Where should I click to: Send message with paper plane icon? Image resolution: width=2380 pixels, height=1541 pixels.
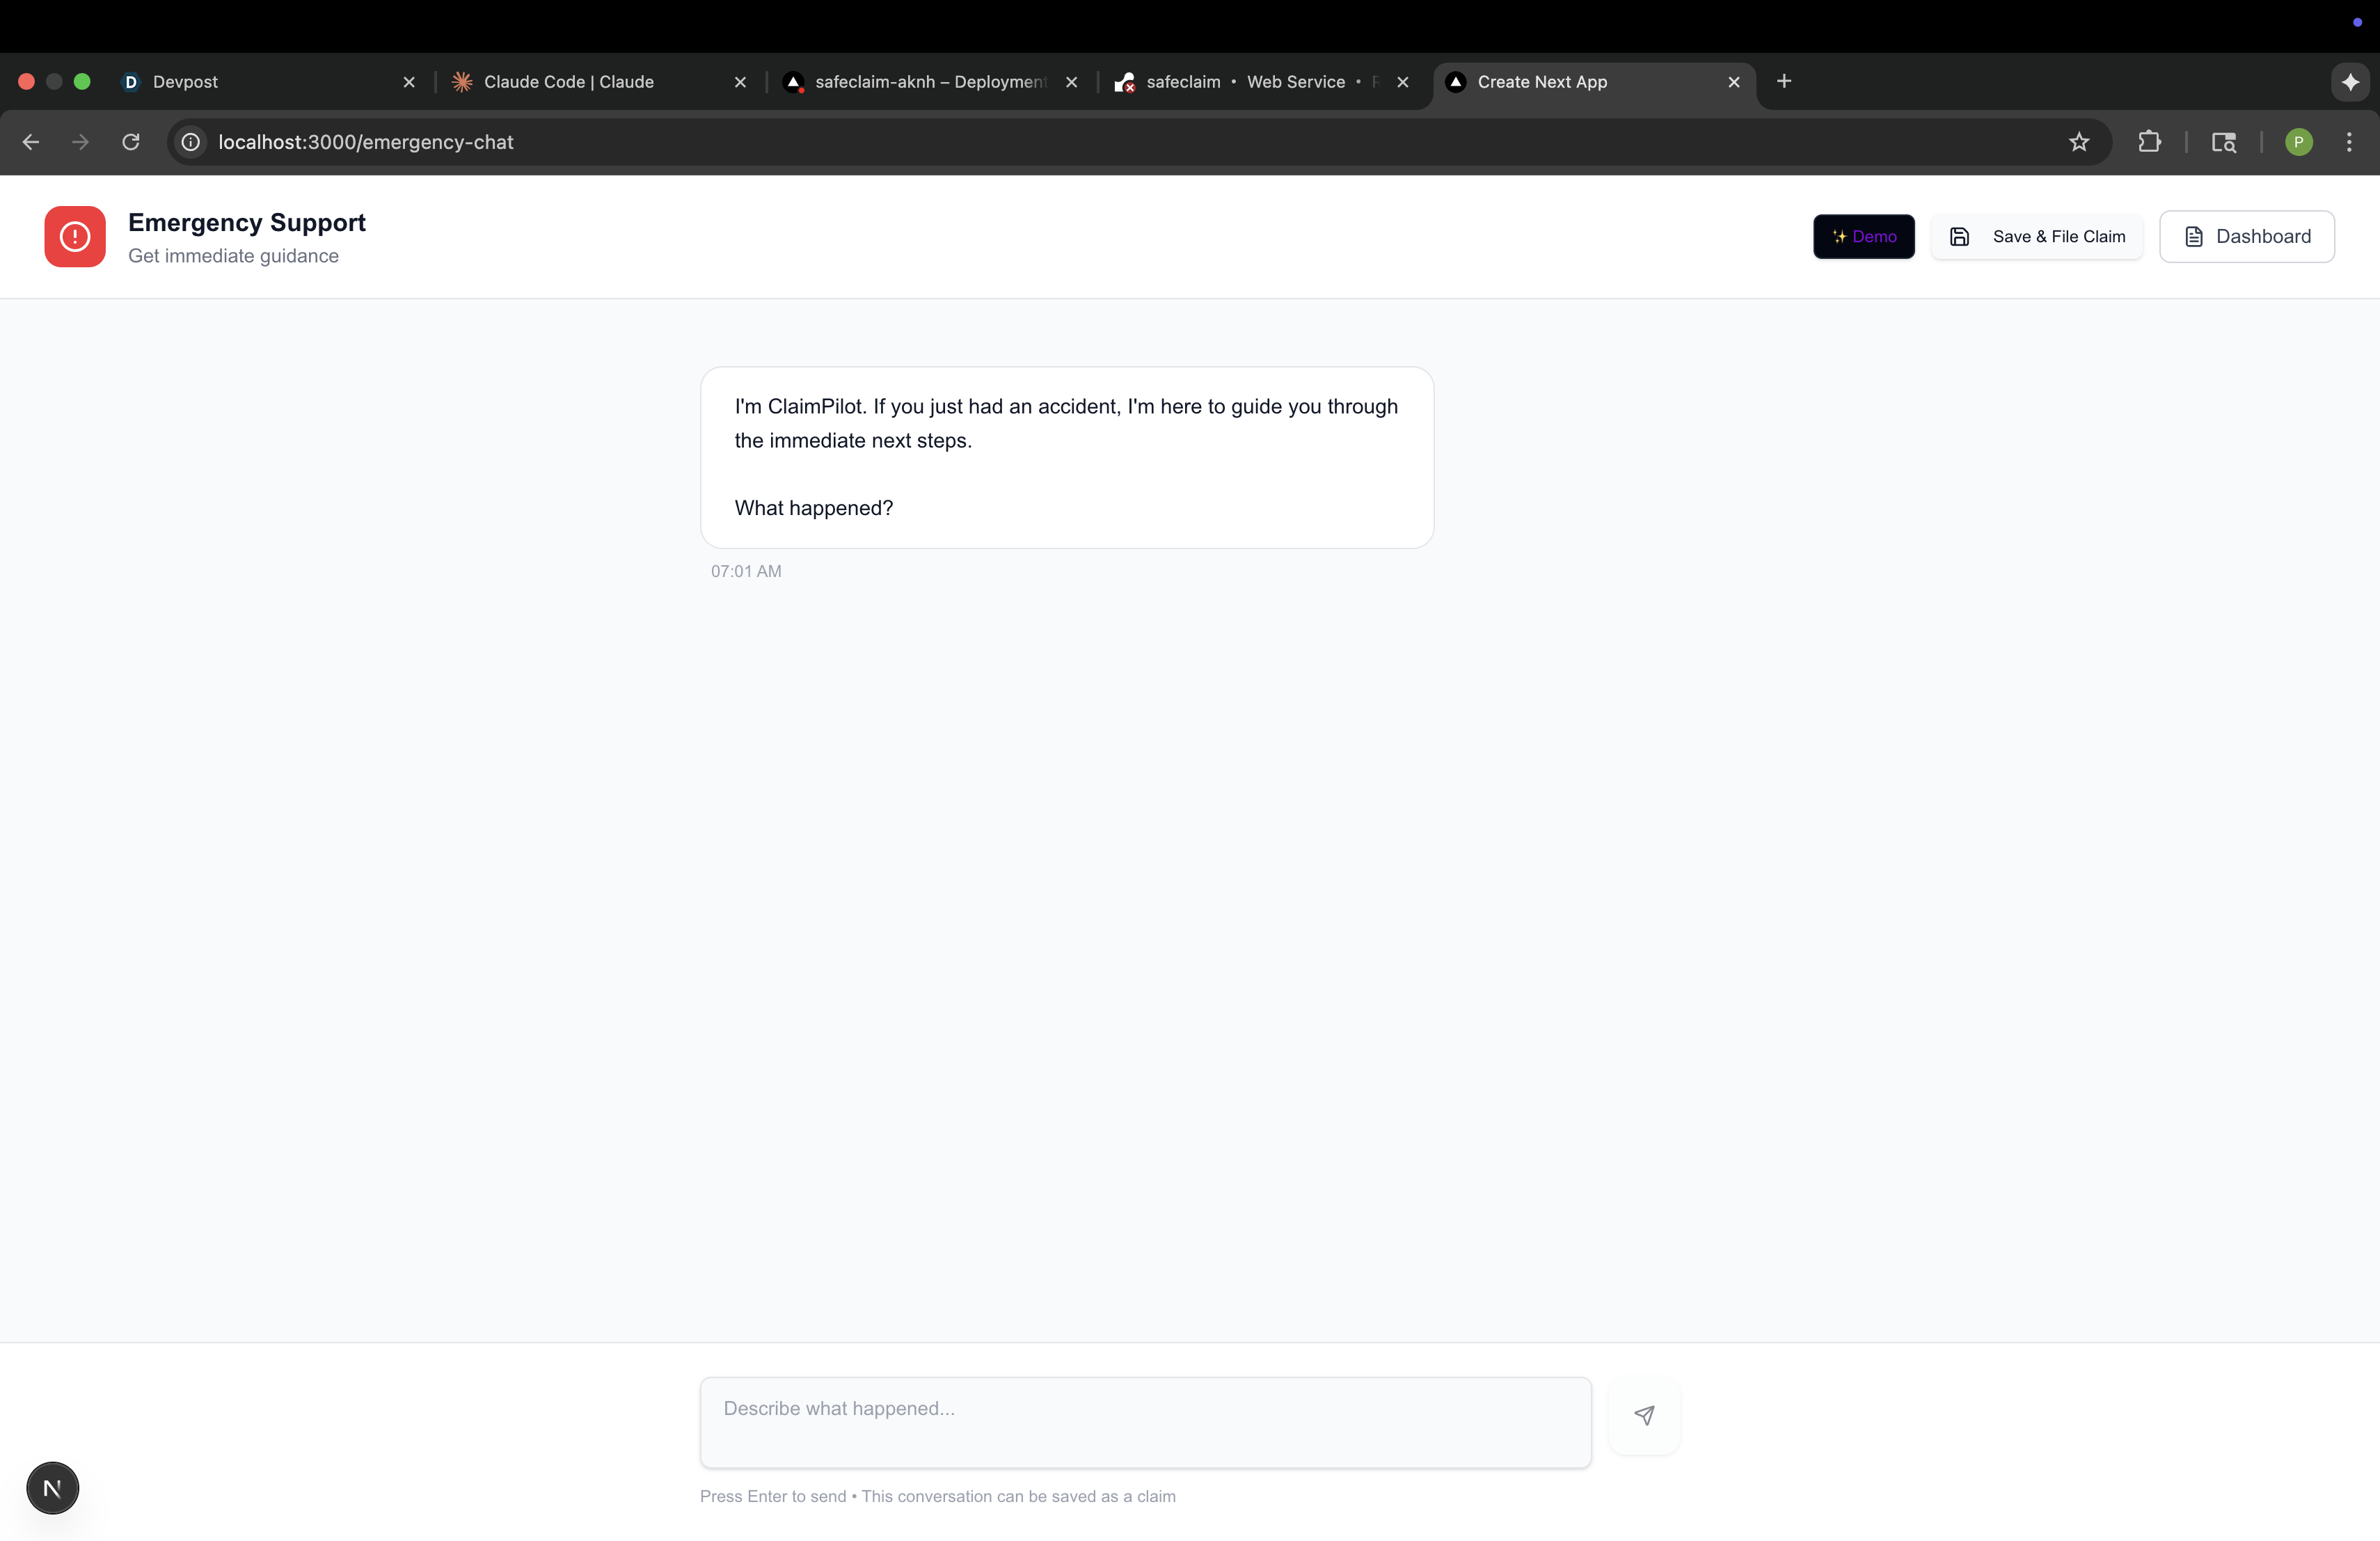click(x=1643, y=1415)
